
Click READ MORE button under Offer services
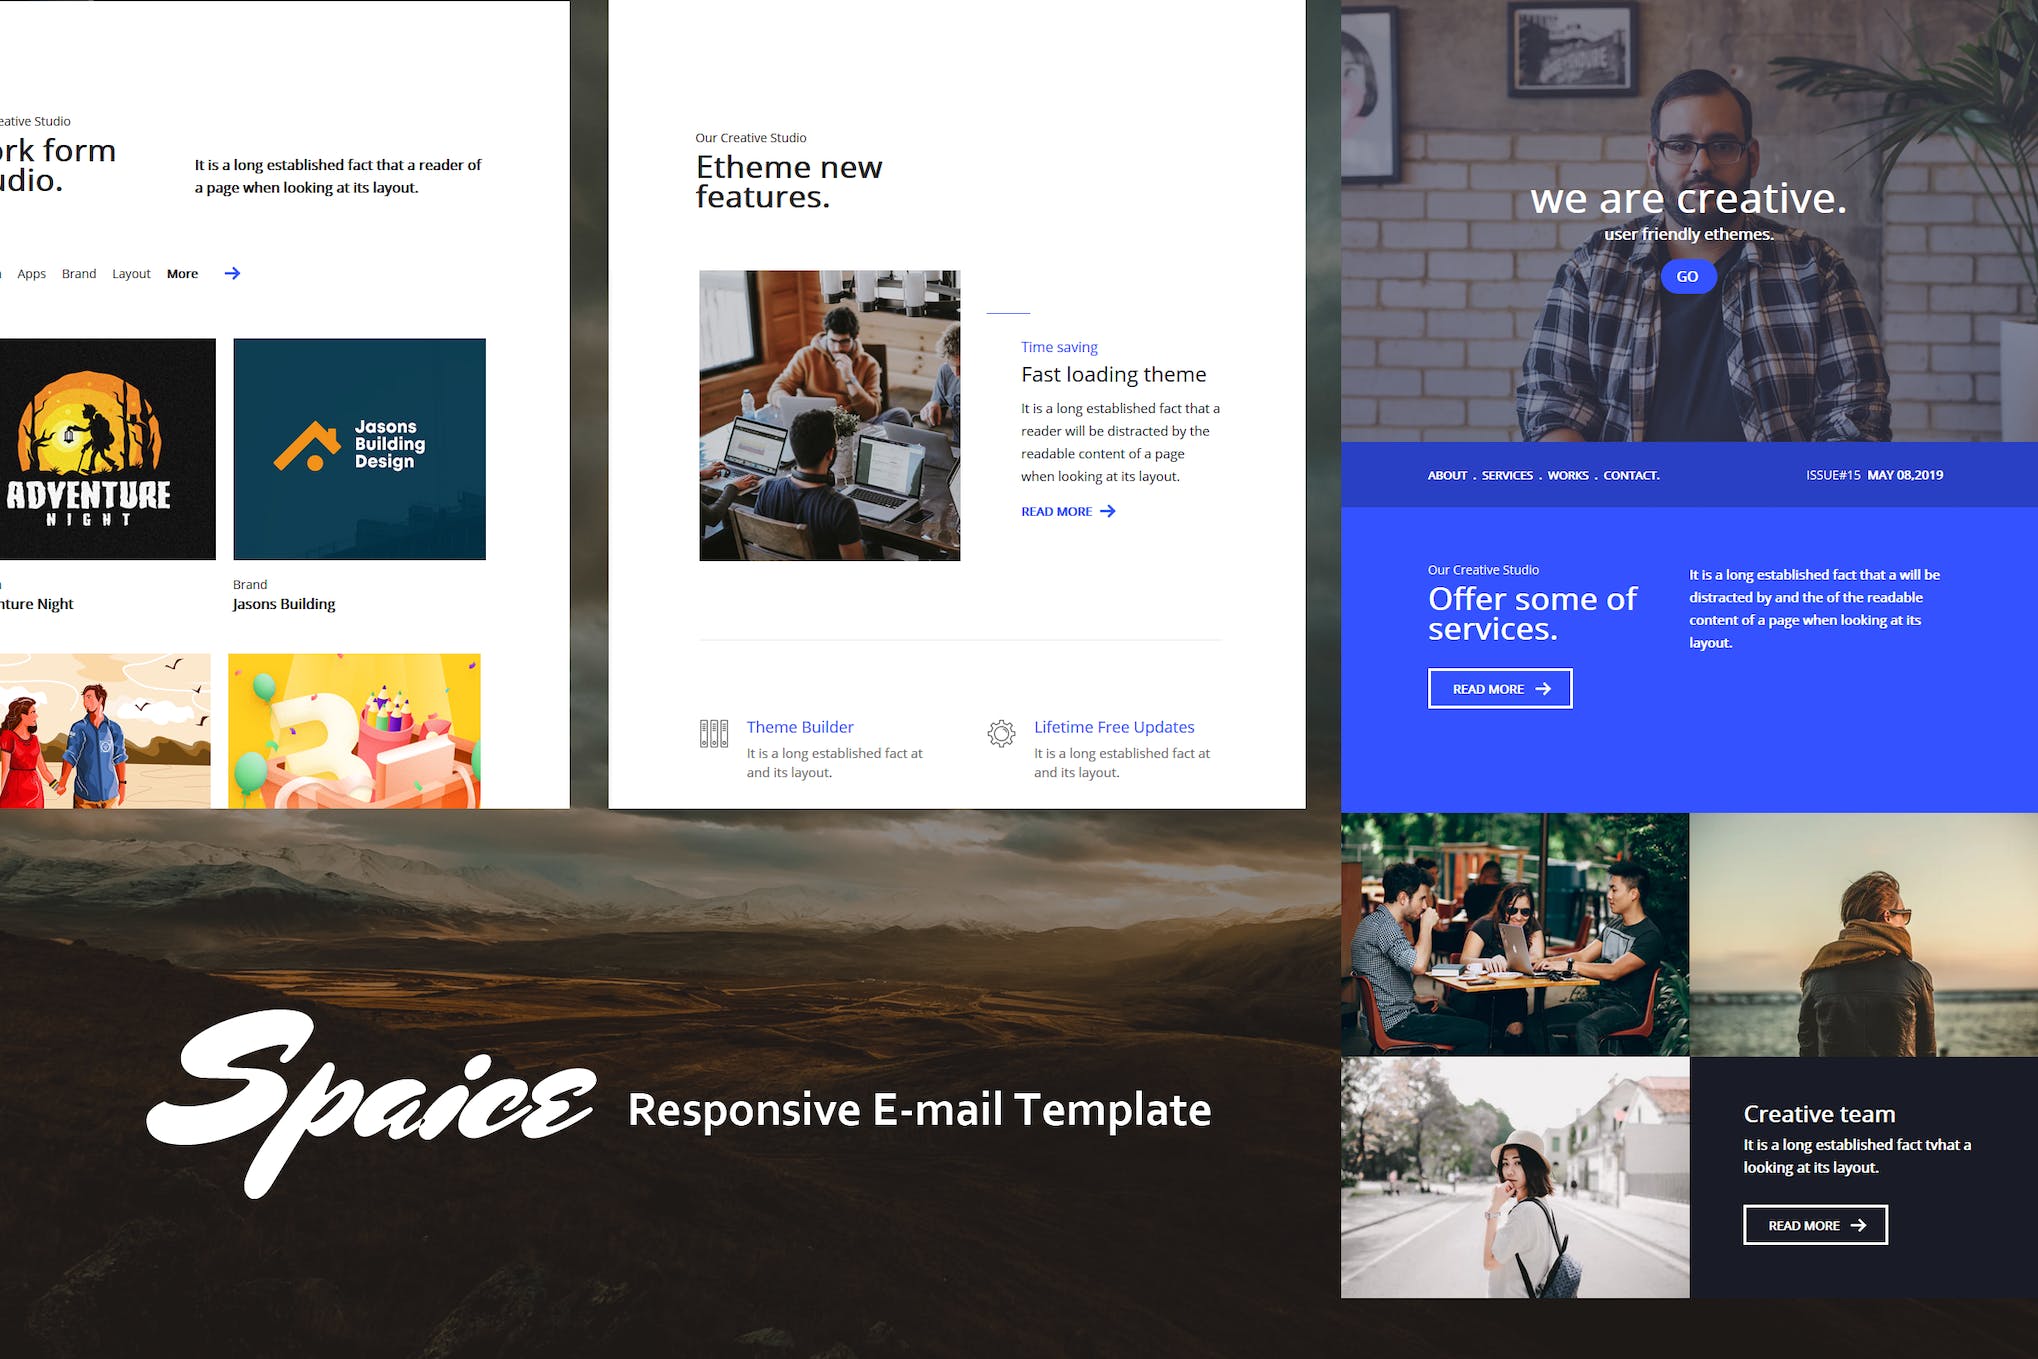coord(1499,689)
